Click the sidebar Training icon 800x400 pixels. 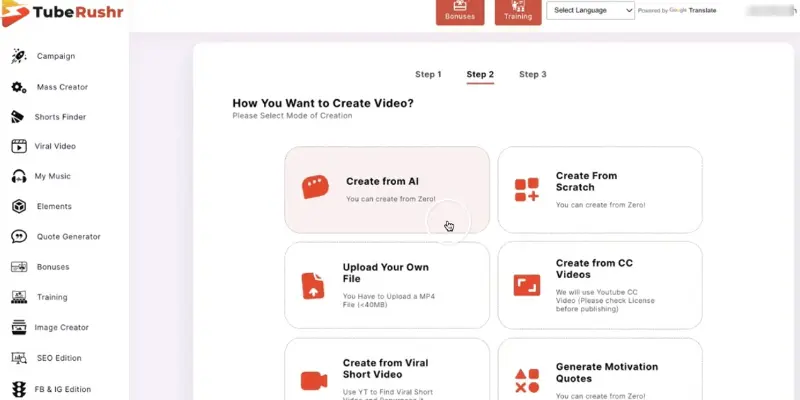pos(19,297)
